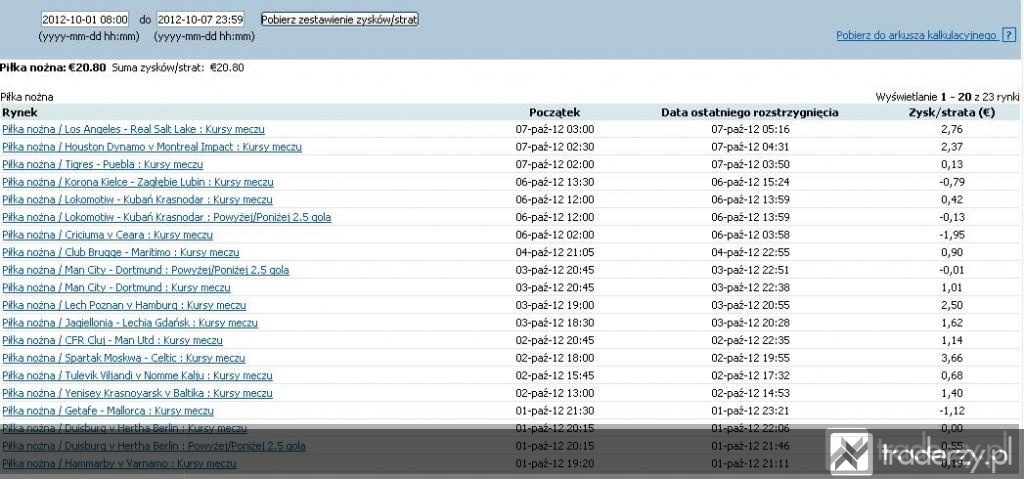Click the Początek column header
This screenshot has width=1024, height=479.
click(x=554, y=112)
